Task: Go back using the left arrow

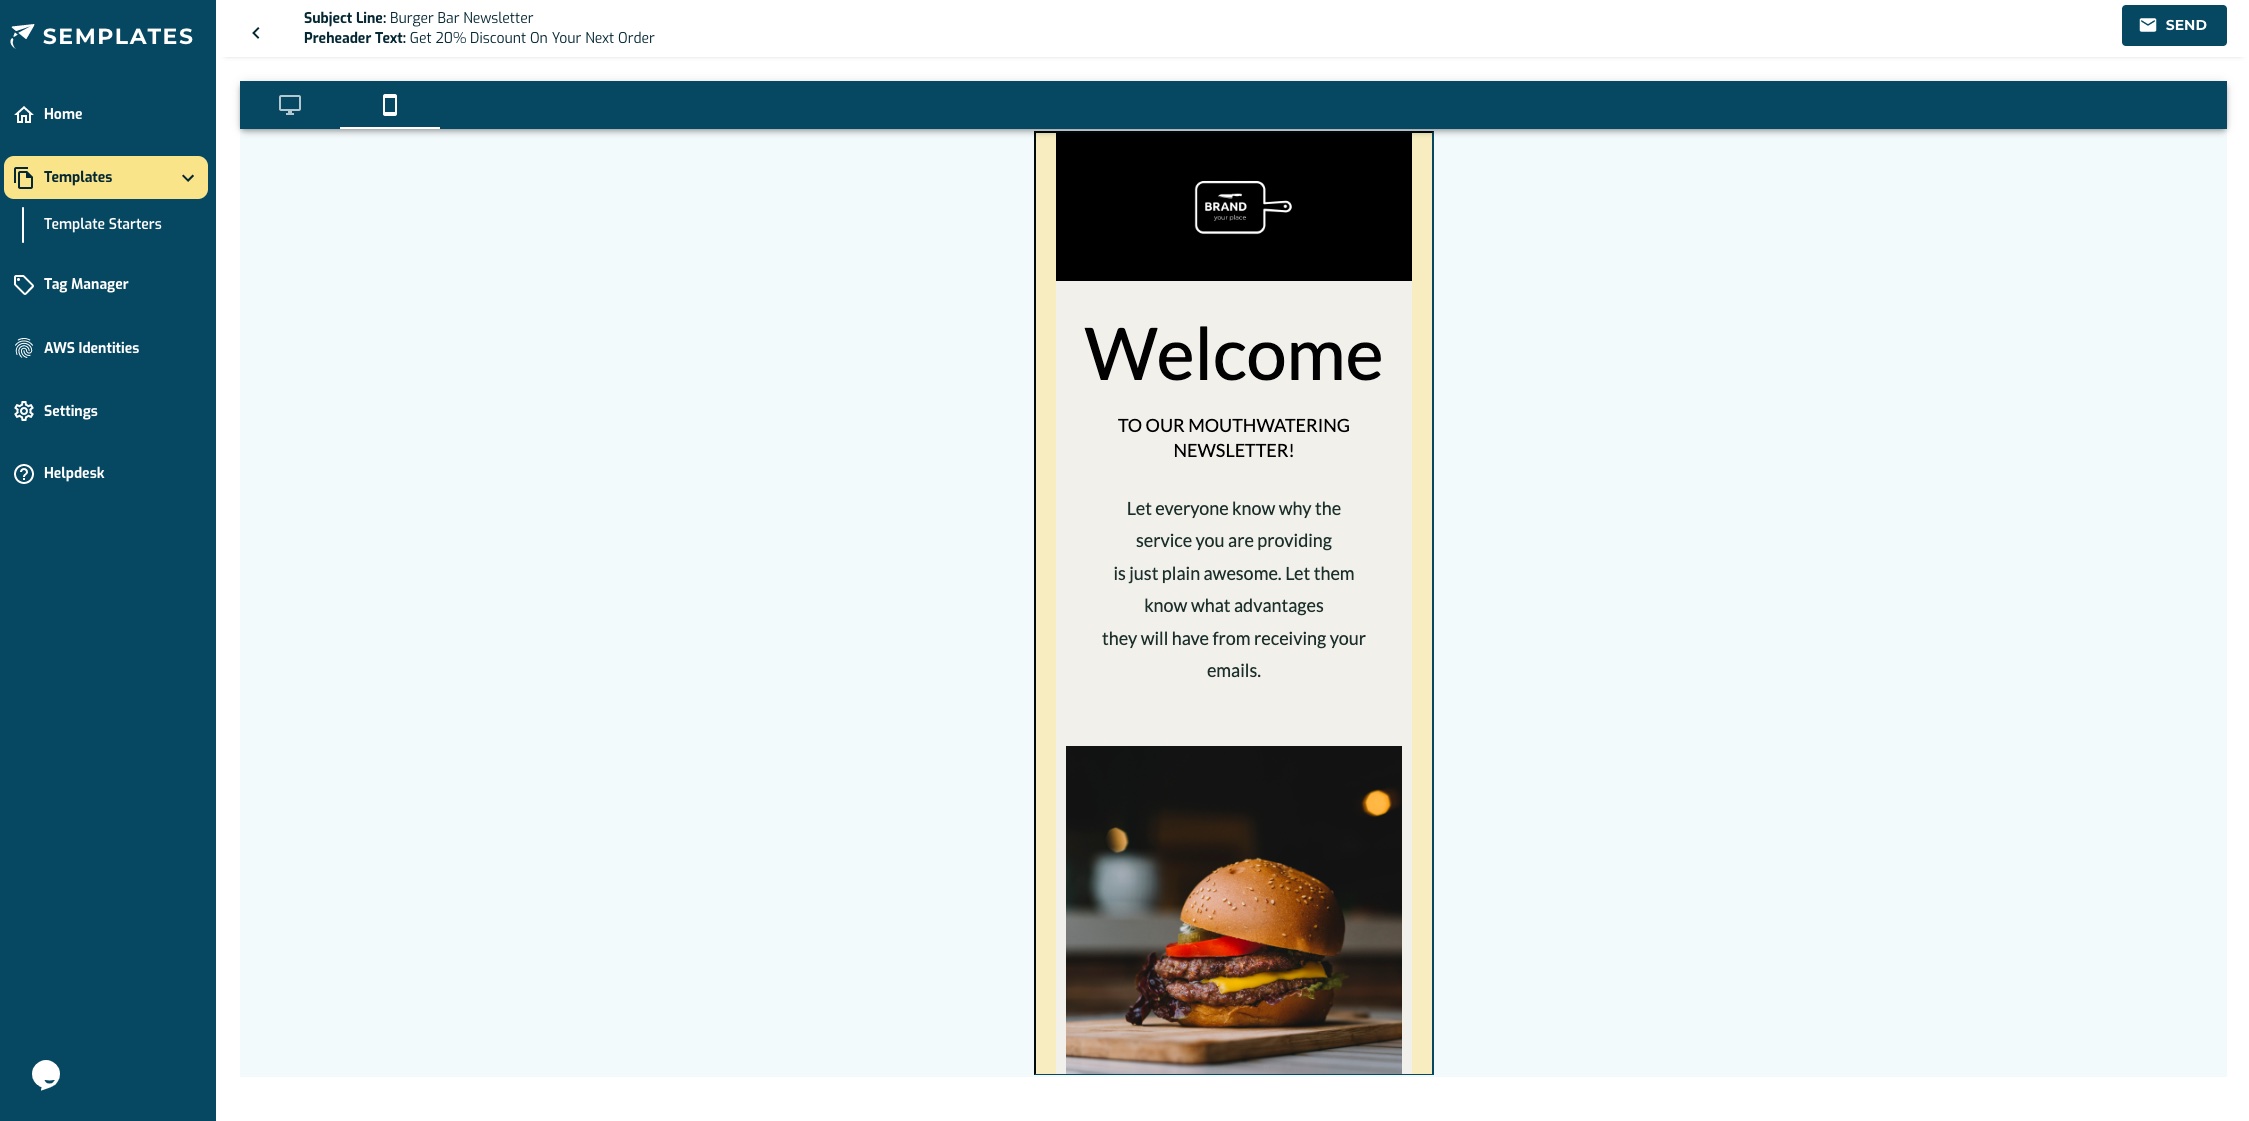Action: 256,33
